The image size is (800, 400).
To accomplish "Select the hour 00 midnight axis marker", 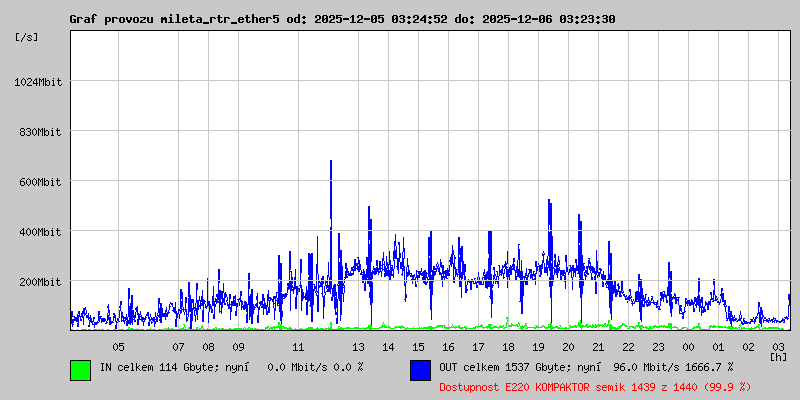I will coord(688,347).
